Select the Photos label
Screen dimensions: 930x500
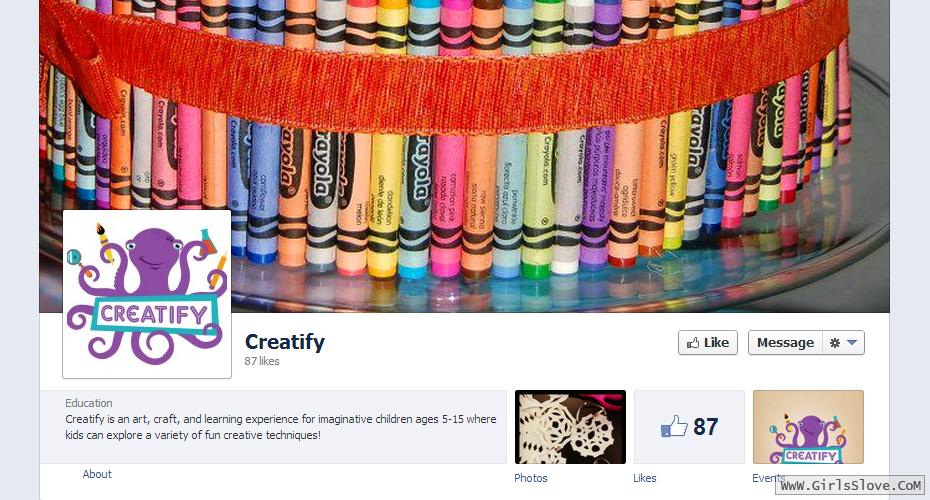[x=531, y=478]
